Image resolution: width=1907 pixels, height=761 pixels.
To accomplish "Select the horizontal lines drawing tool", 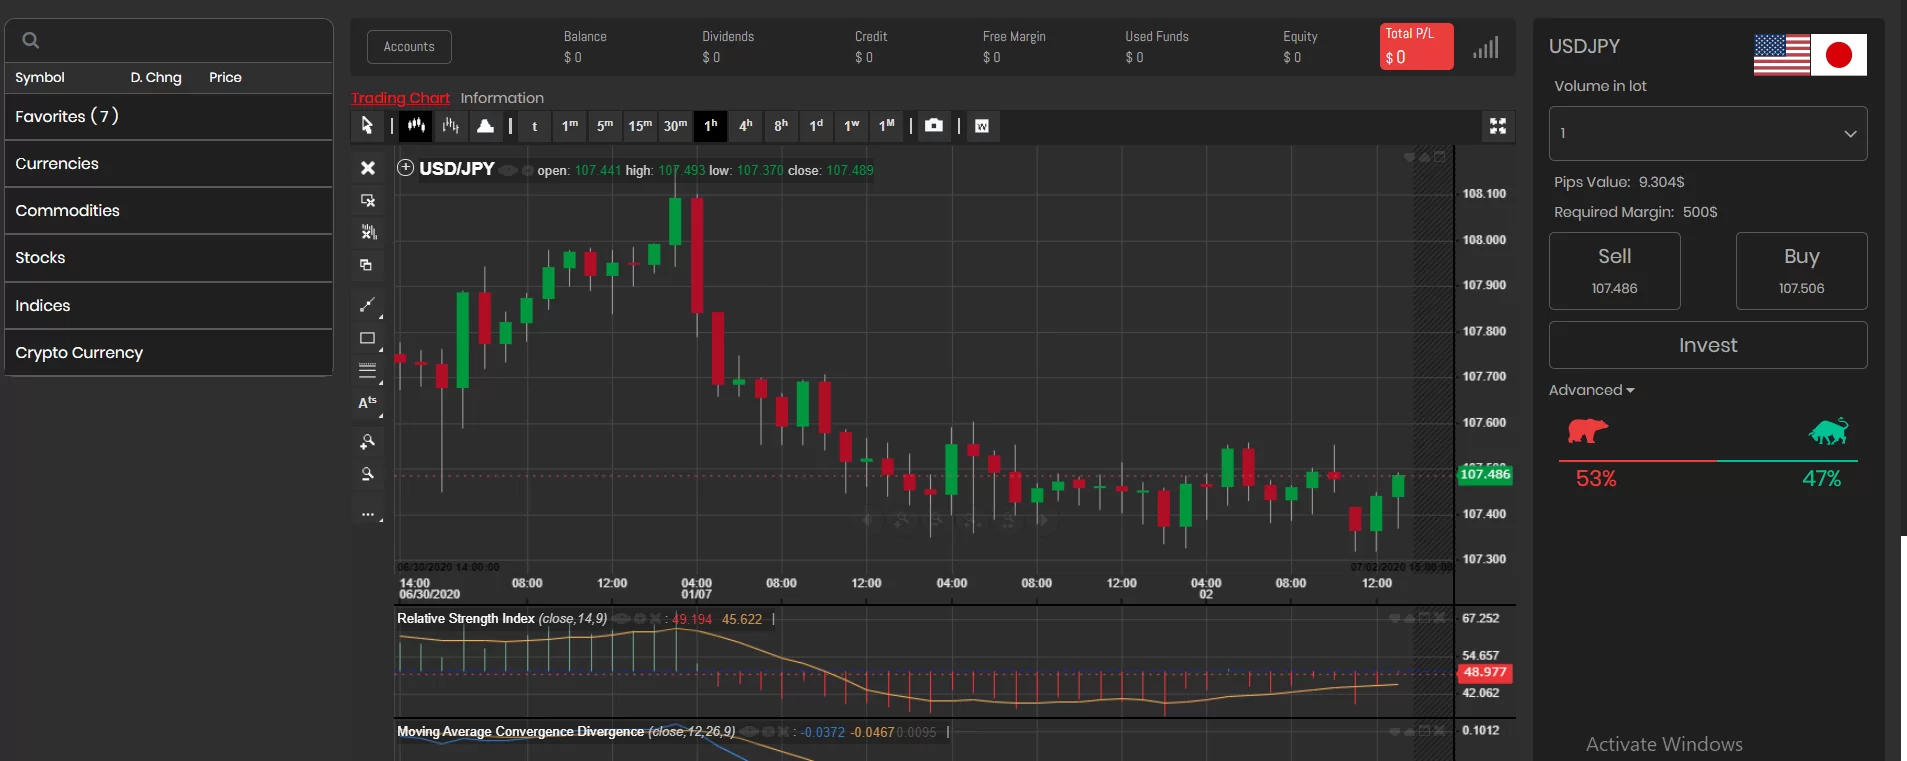I will [x=368, y=371].
